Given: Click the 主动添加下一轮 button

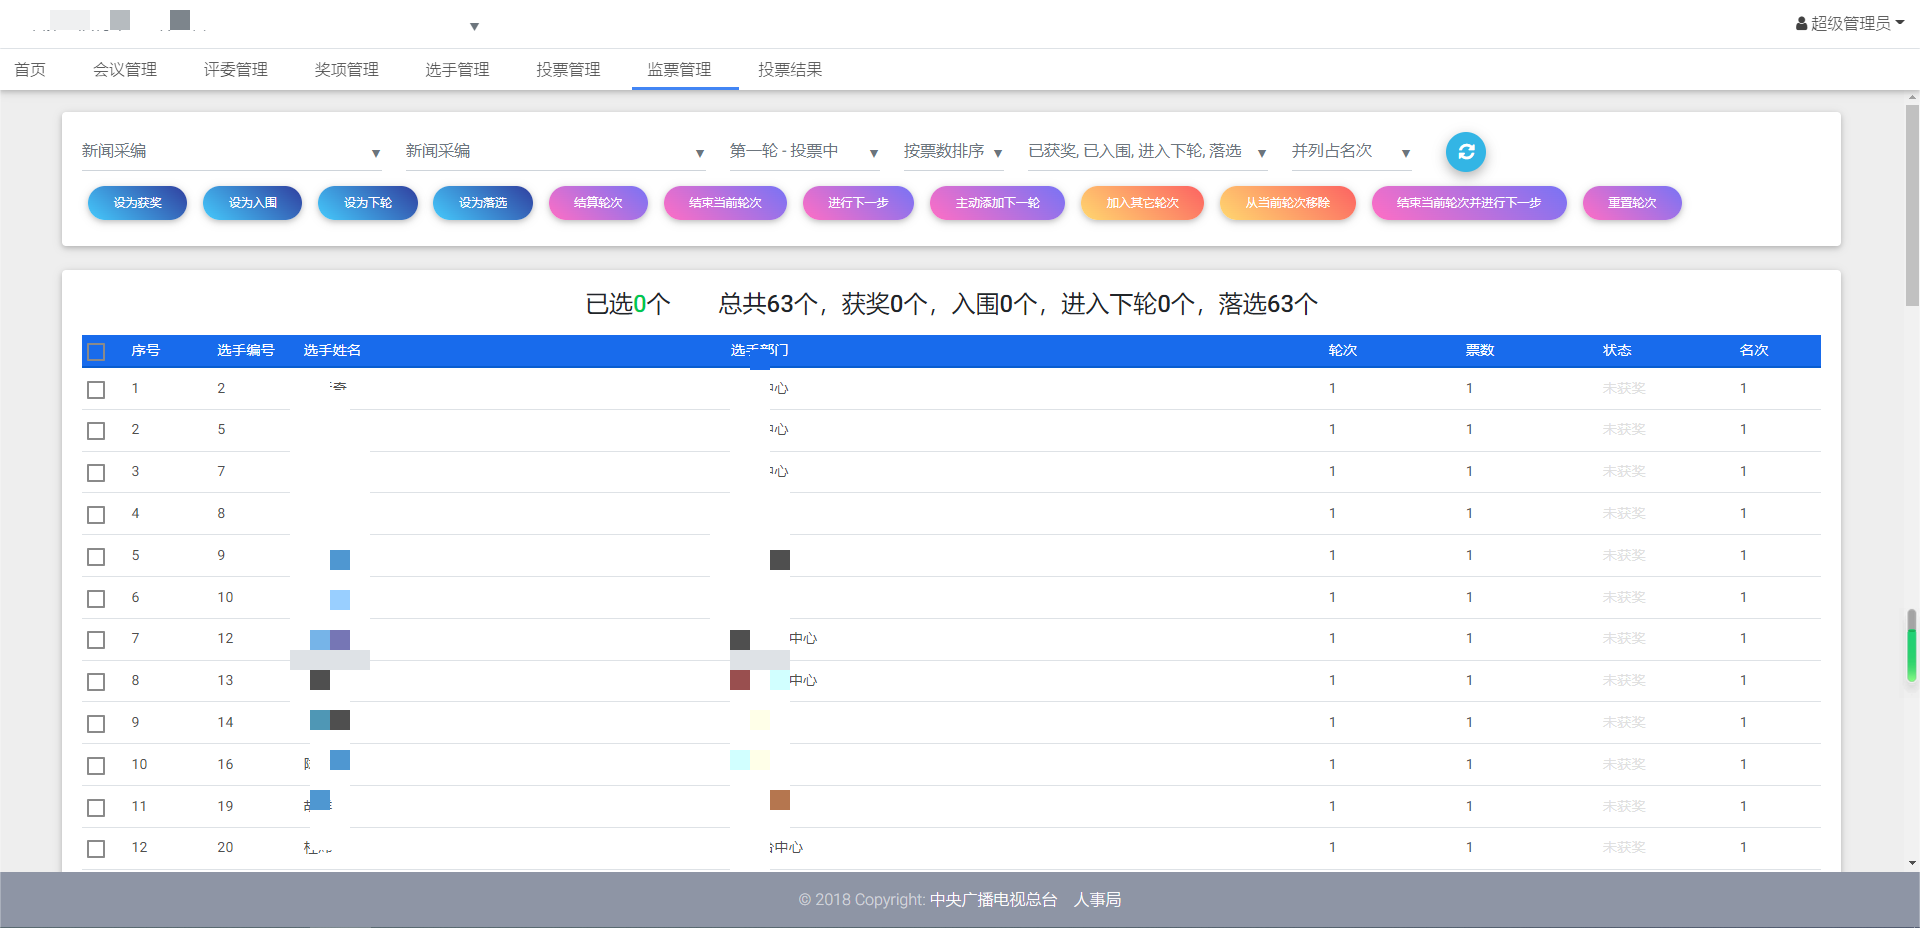Looking at the screenshot, I should click(x=997, y=203).
